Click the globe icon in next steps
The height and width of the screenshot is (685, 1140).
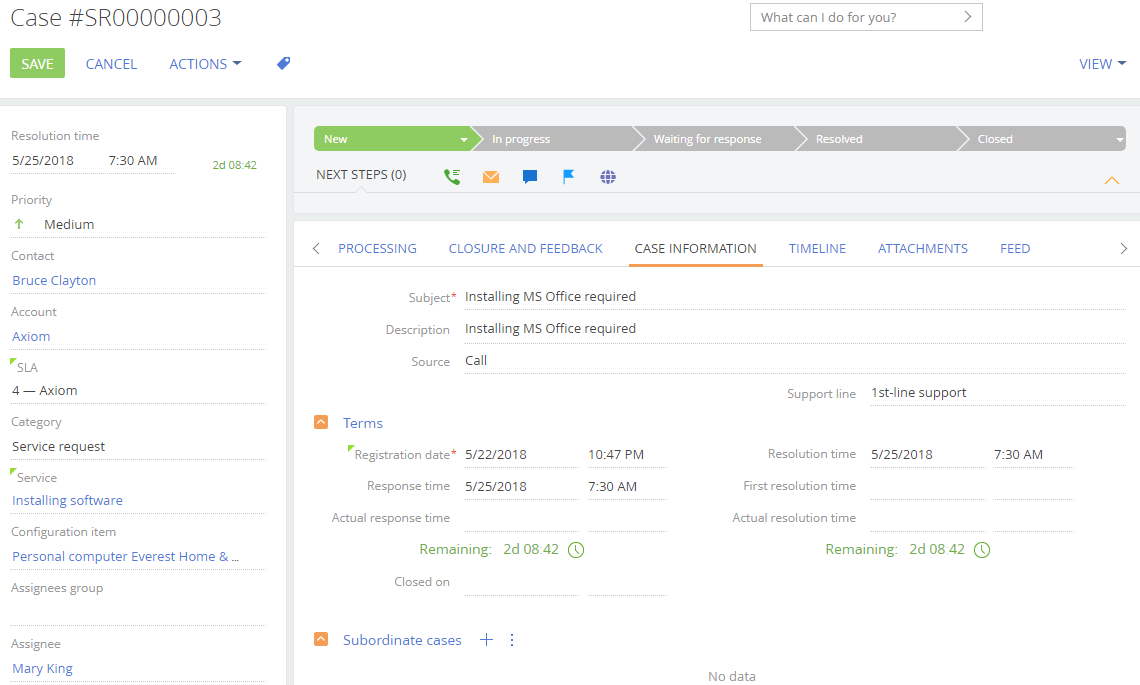[x=608, y=177]
